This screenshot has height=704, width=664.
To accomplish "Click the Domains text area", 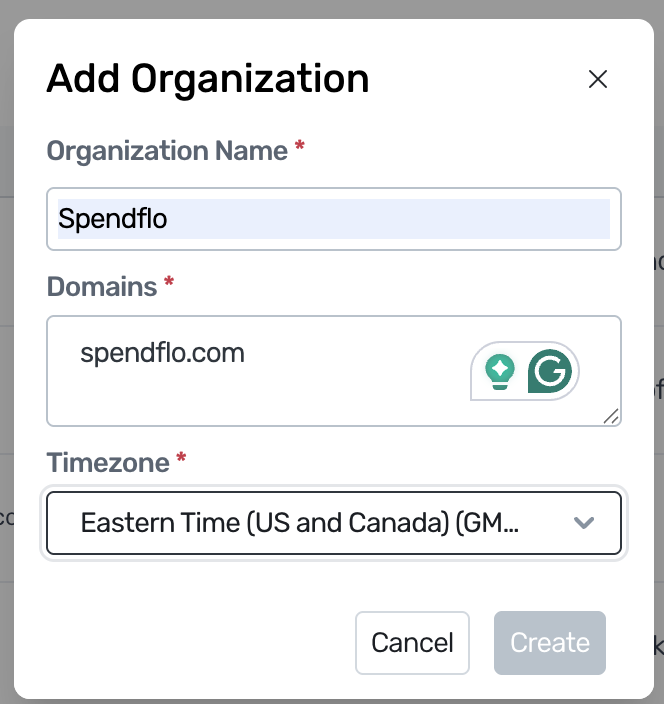I will 334,371.
